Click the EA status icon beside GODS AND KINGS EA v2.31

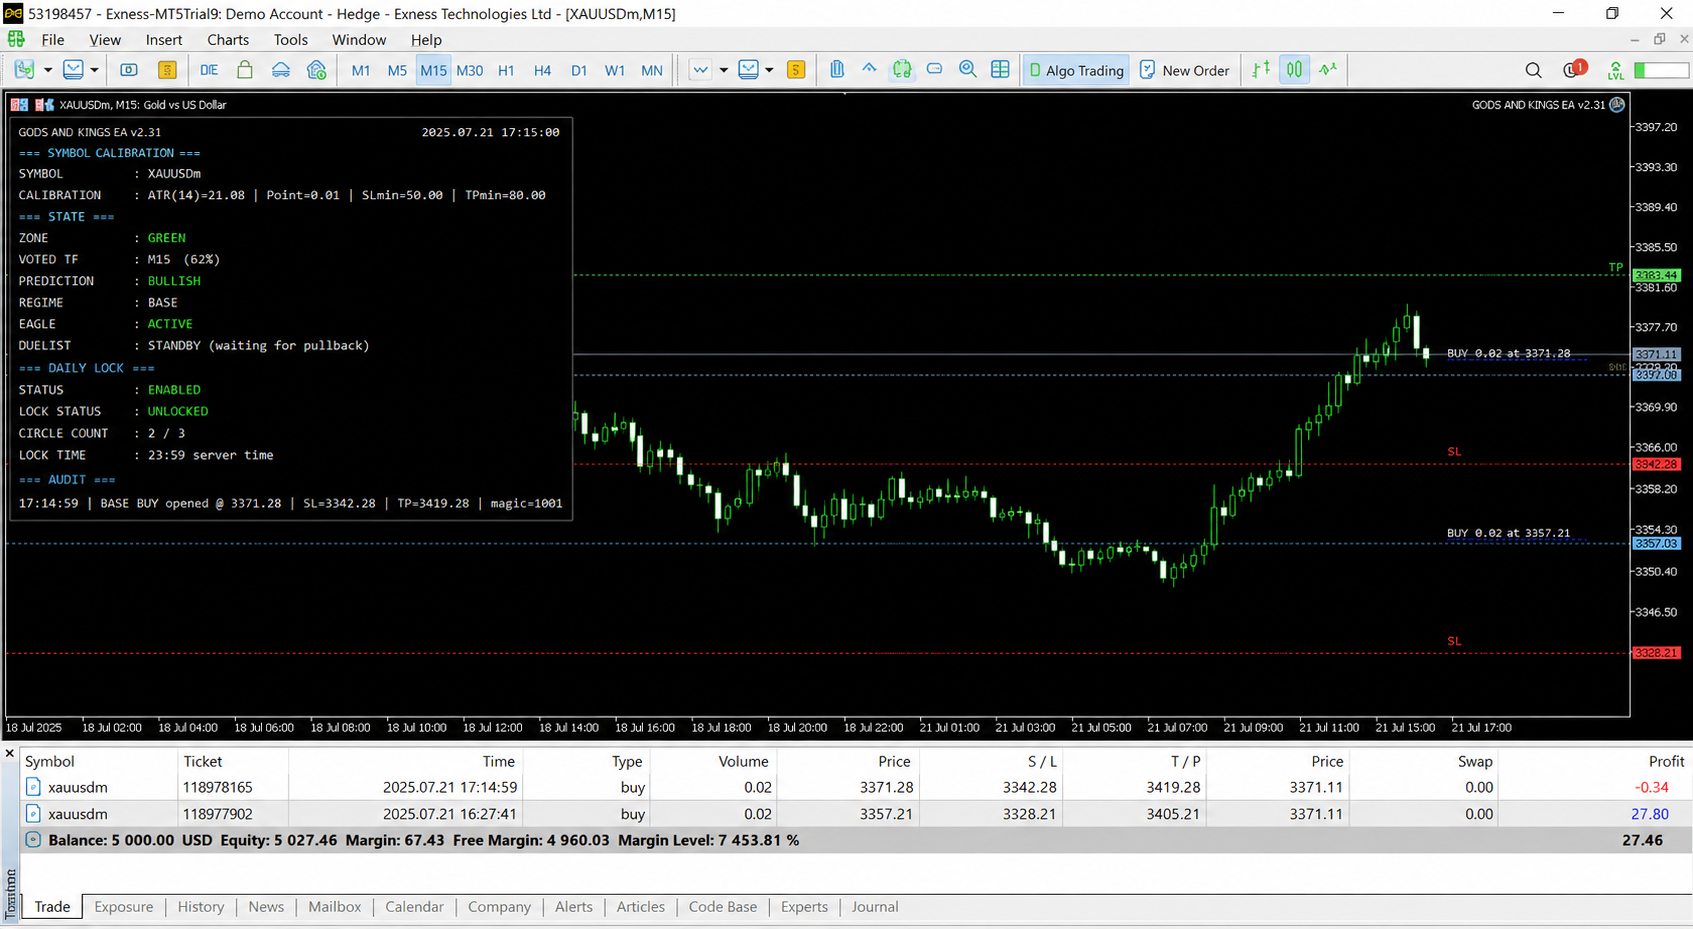pyautogui.click(x=1617, y=105)
